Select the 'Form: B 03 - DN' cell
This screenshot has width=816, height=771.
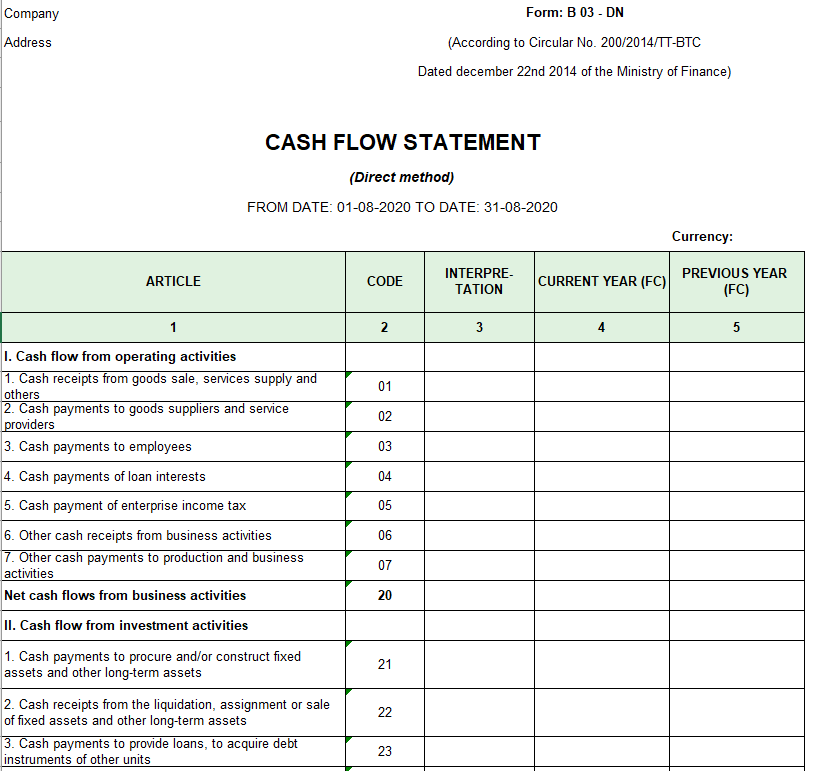tap(574, 13)
